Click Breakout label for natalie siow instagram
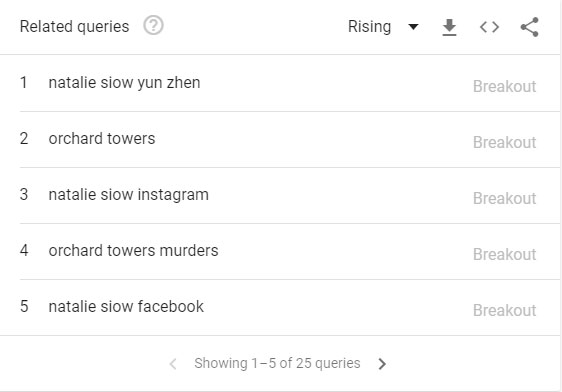This screenshot has width=562, height=392. point(504,198)
